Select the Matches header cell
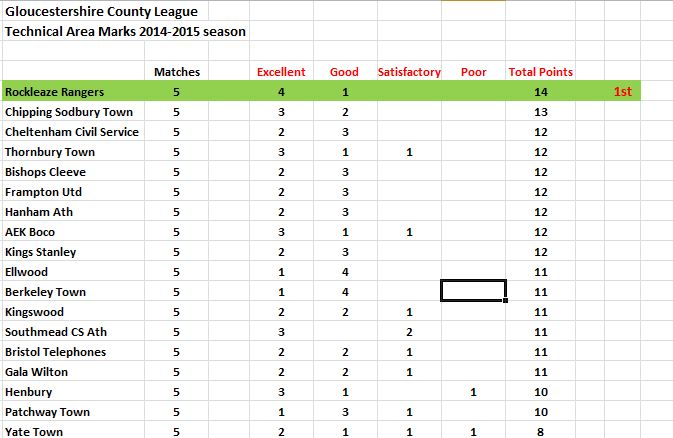 pyautogui.click(x=176, y=72)
